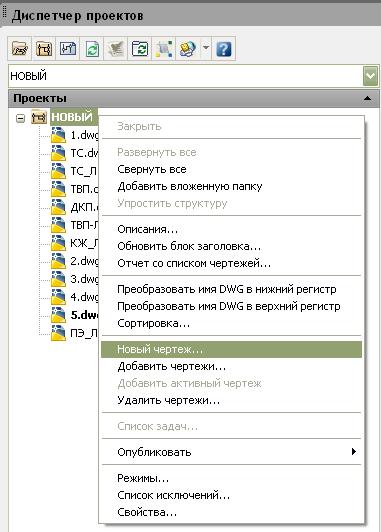
Task: Click the green Refresh toolbar icon
Action: click(x=92, y=49)
